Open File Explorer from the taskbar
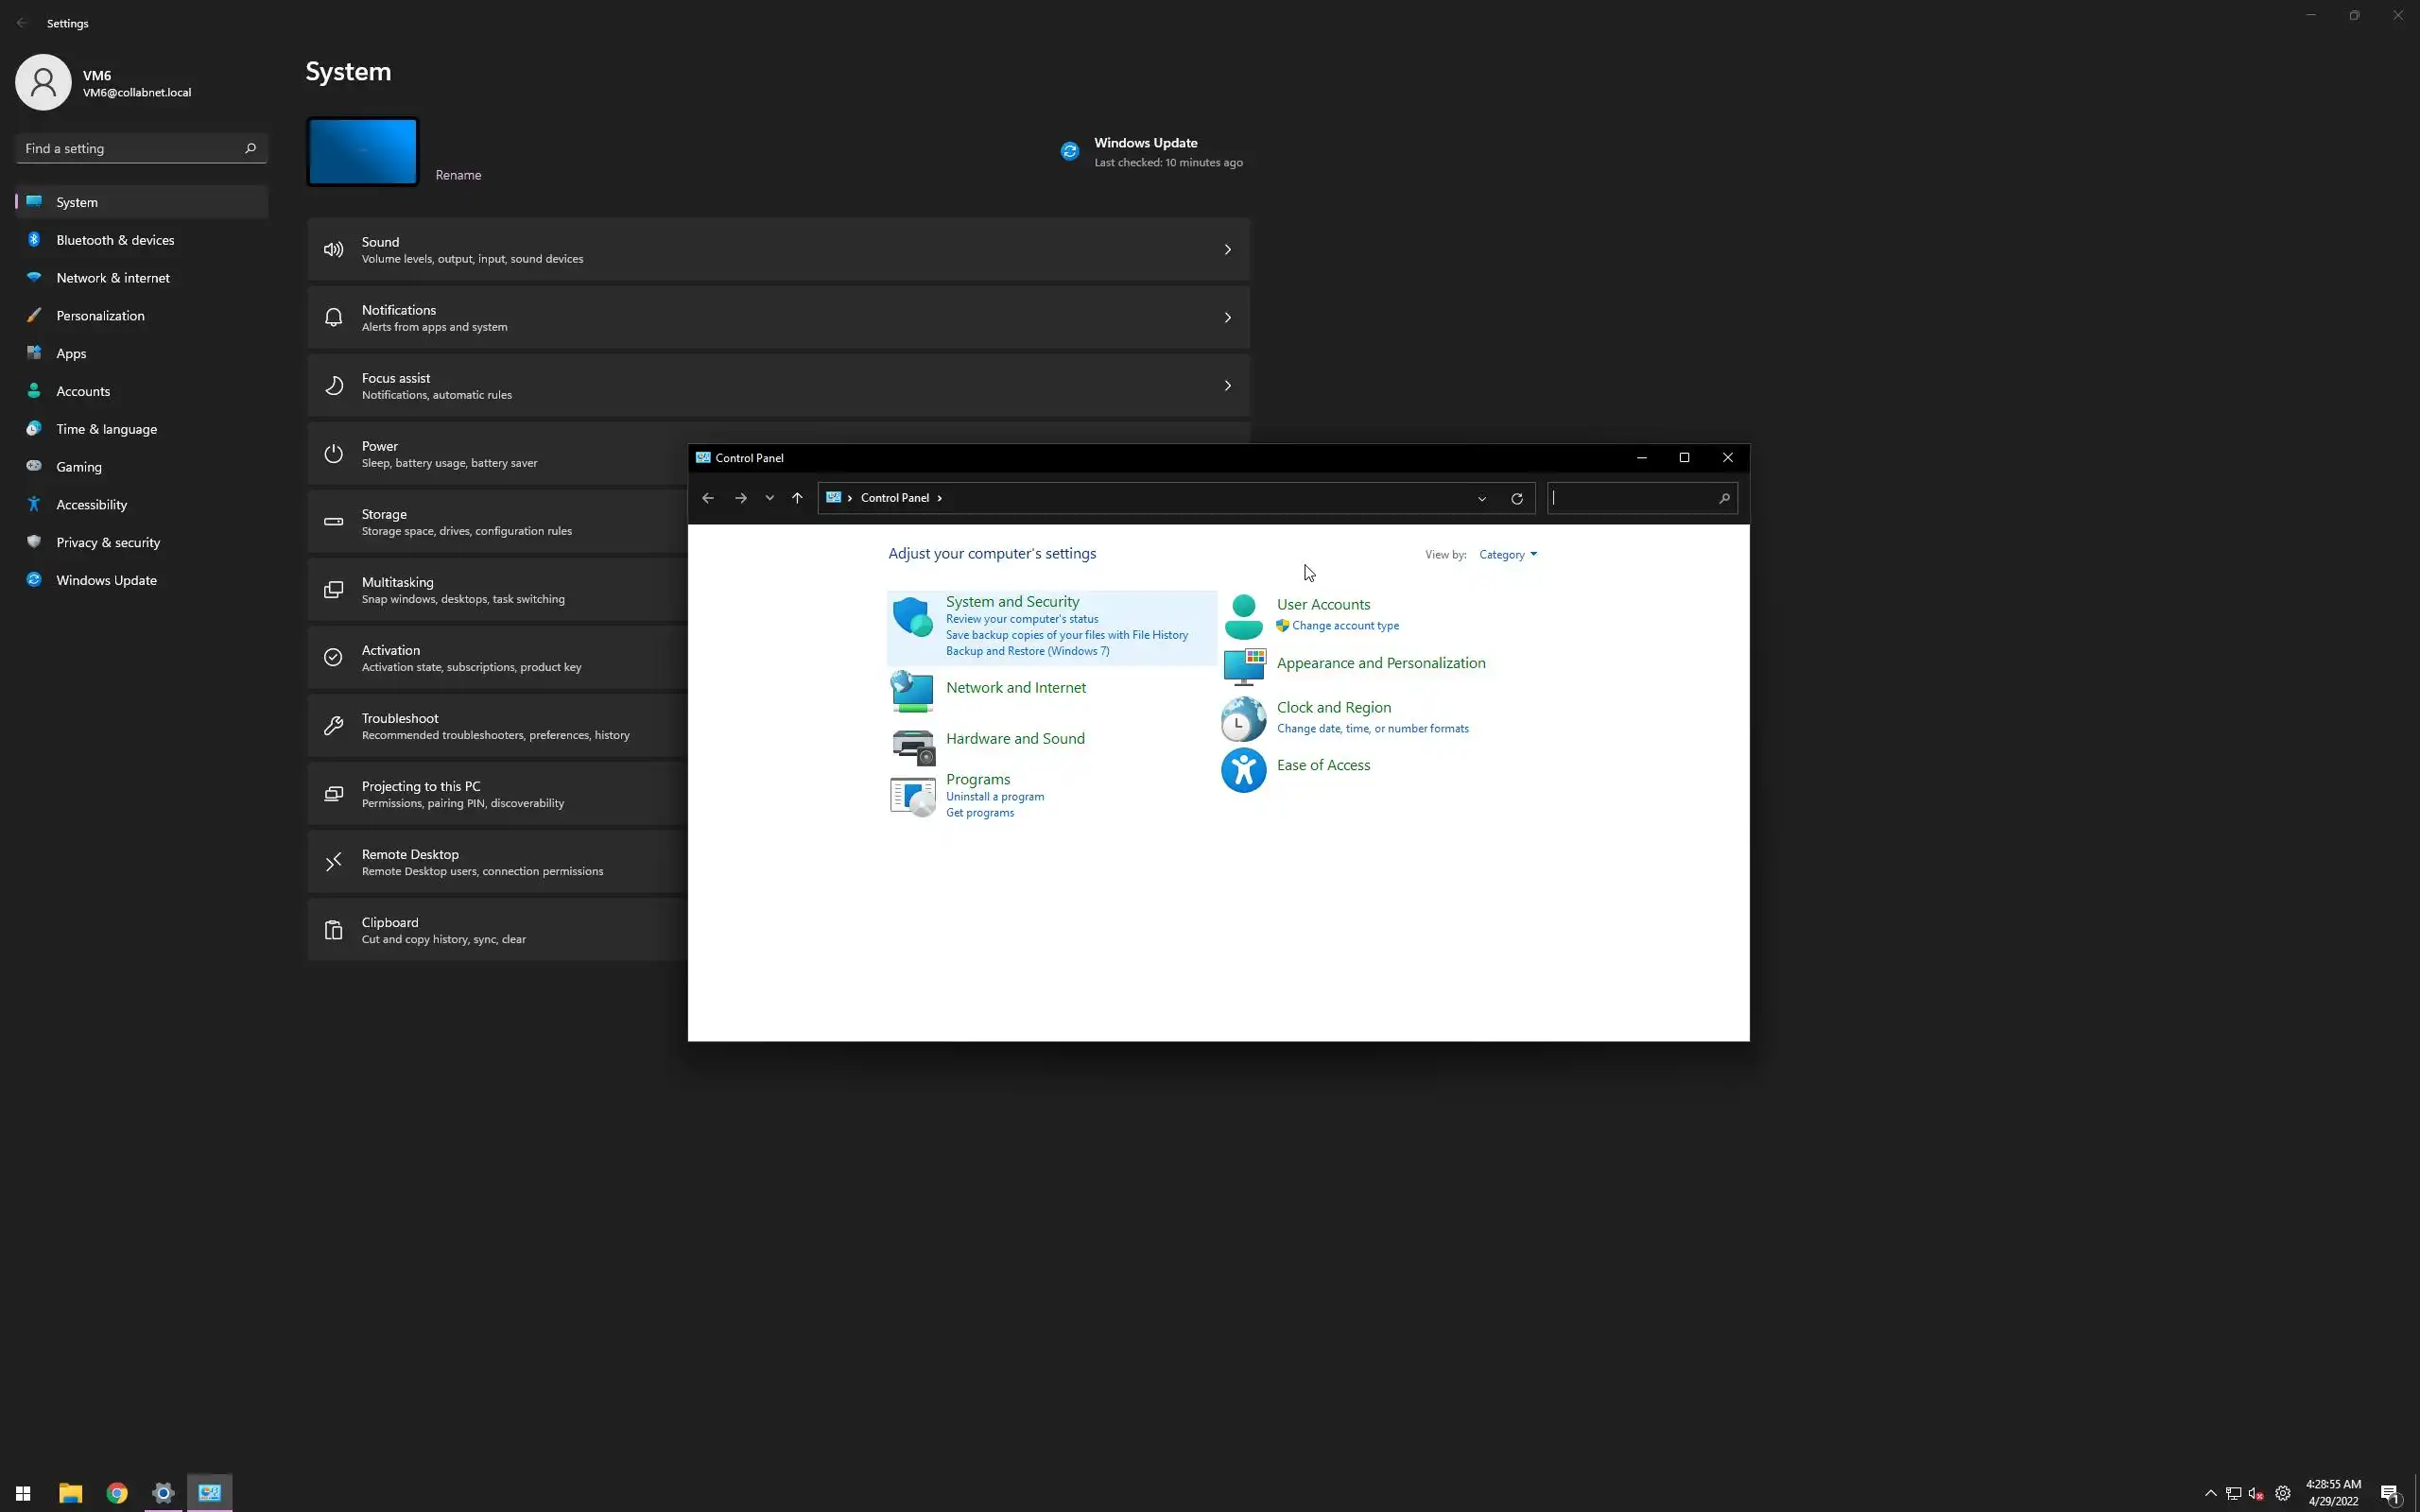 click(x=70, y=1493)
